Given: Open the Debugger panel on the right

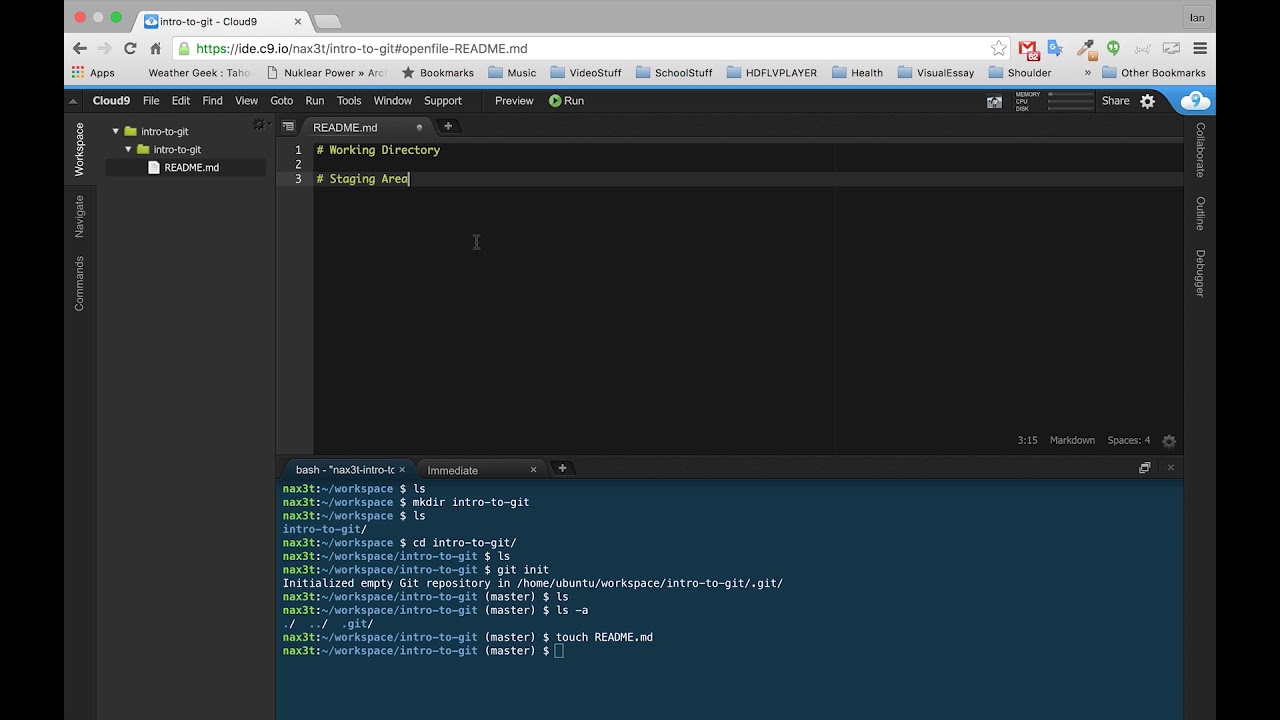Looking at the screenshot, I should [1200, 273].
